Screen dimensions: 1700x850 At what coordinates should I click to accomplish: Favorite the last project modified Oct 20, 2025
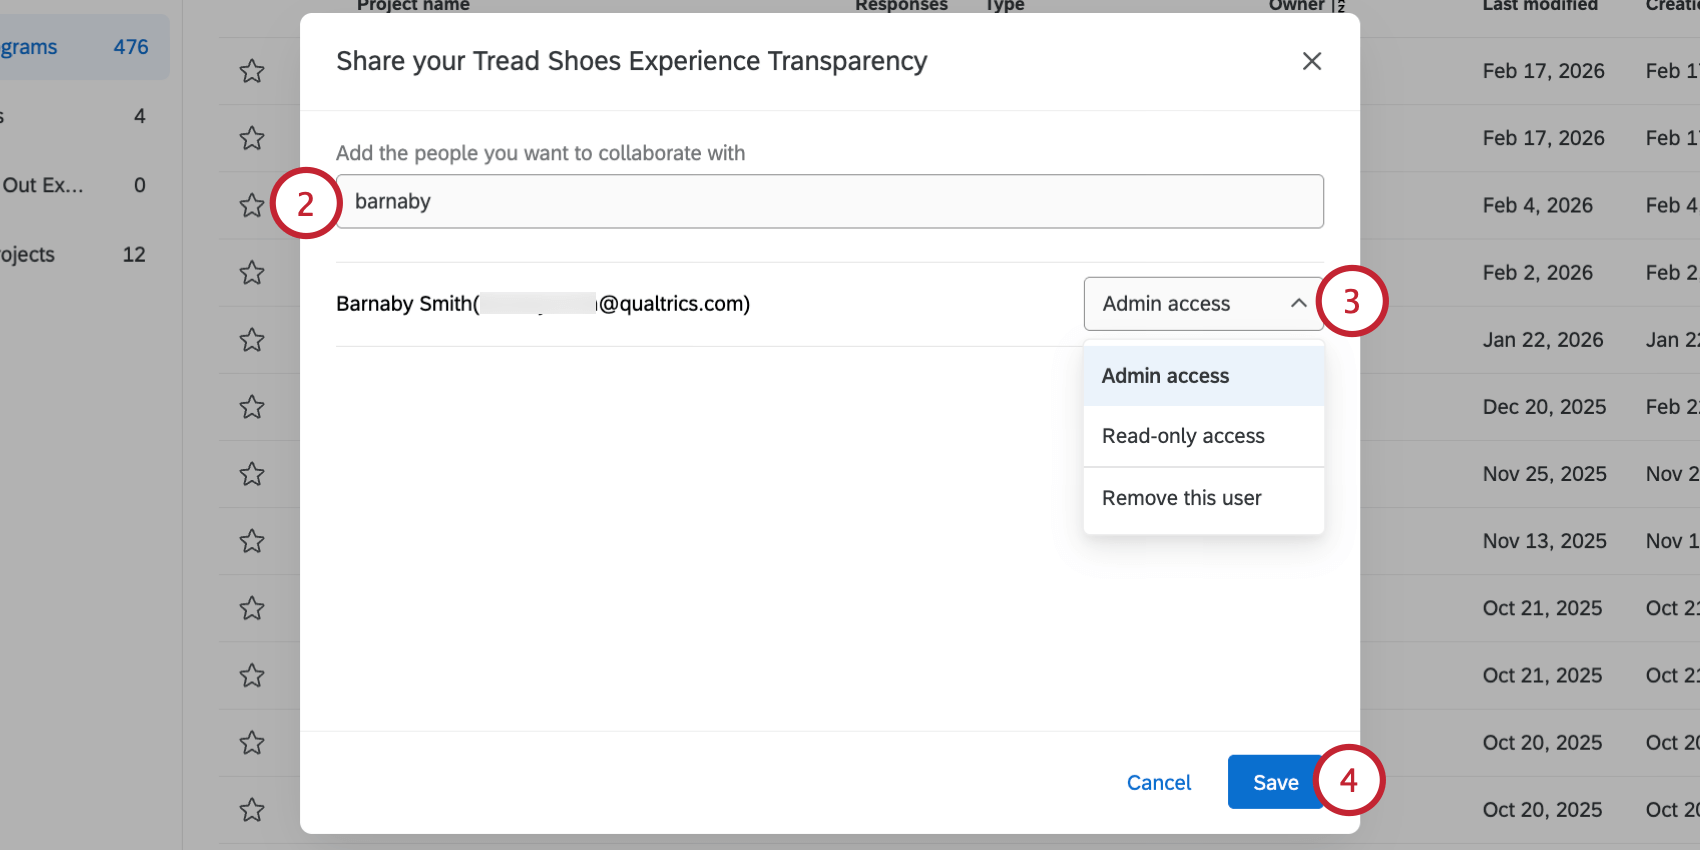(x=252, y=809)
